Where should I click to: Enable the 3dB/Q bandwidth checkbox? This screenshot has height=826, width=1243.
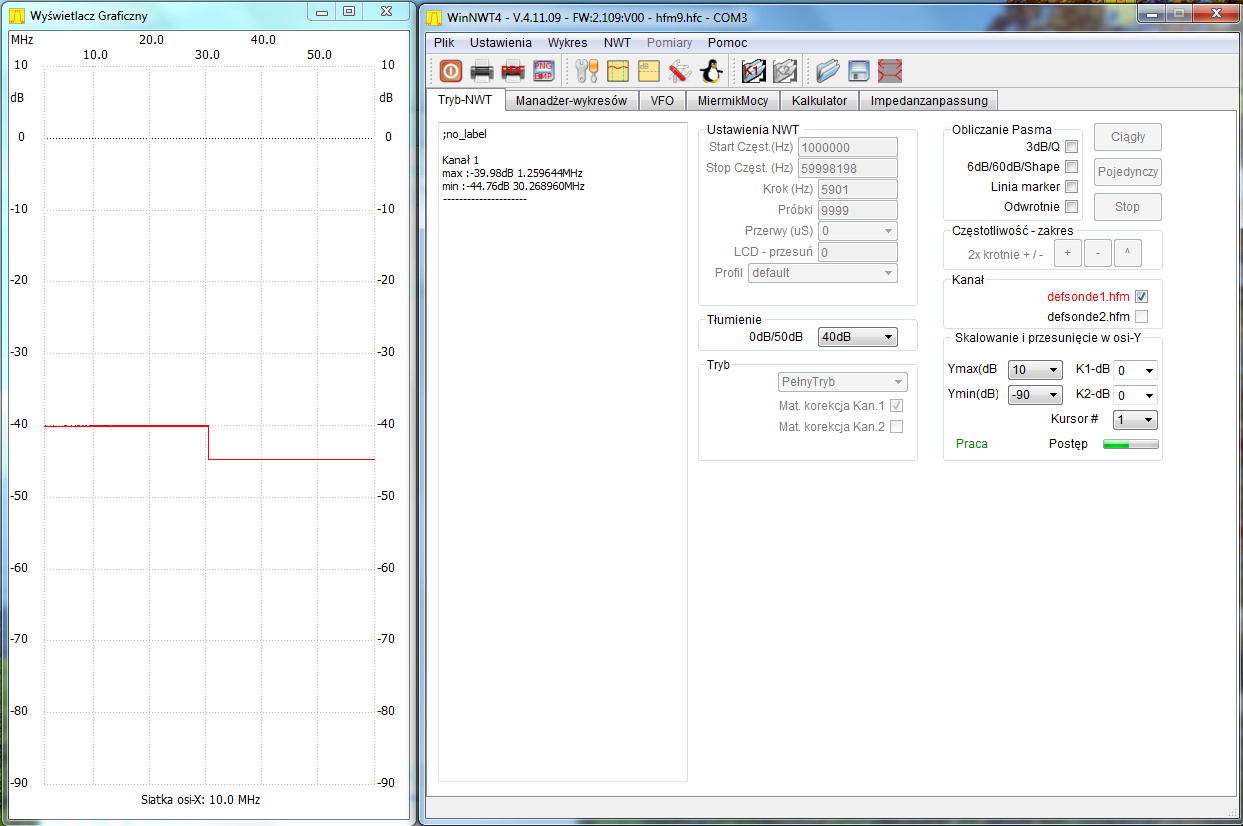1071,147
